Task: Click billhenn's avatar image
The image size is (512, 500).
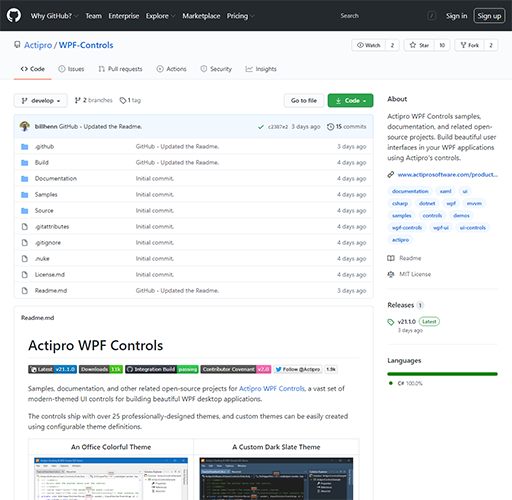Action: (x=25, y=126)
